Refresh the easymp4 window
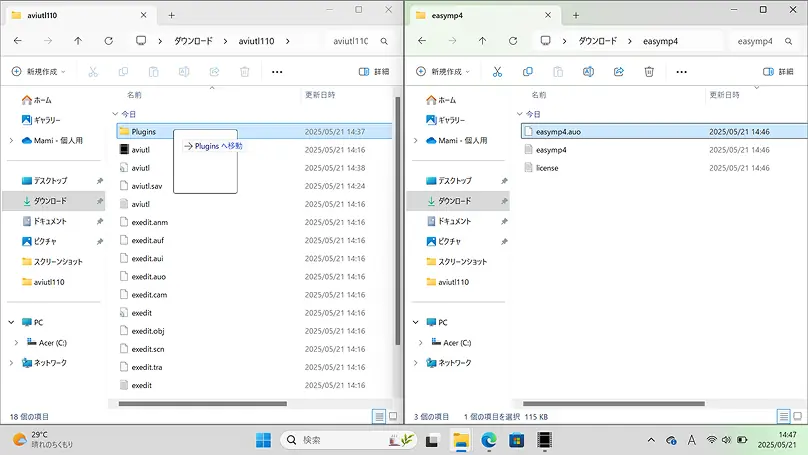The height and width of the screenshot is (455, 808). [x=513, y=41]
